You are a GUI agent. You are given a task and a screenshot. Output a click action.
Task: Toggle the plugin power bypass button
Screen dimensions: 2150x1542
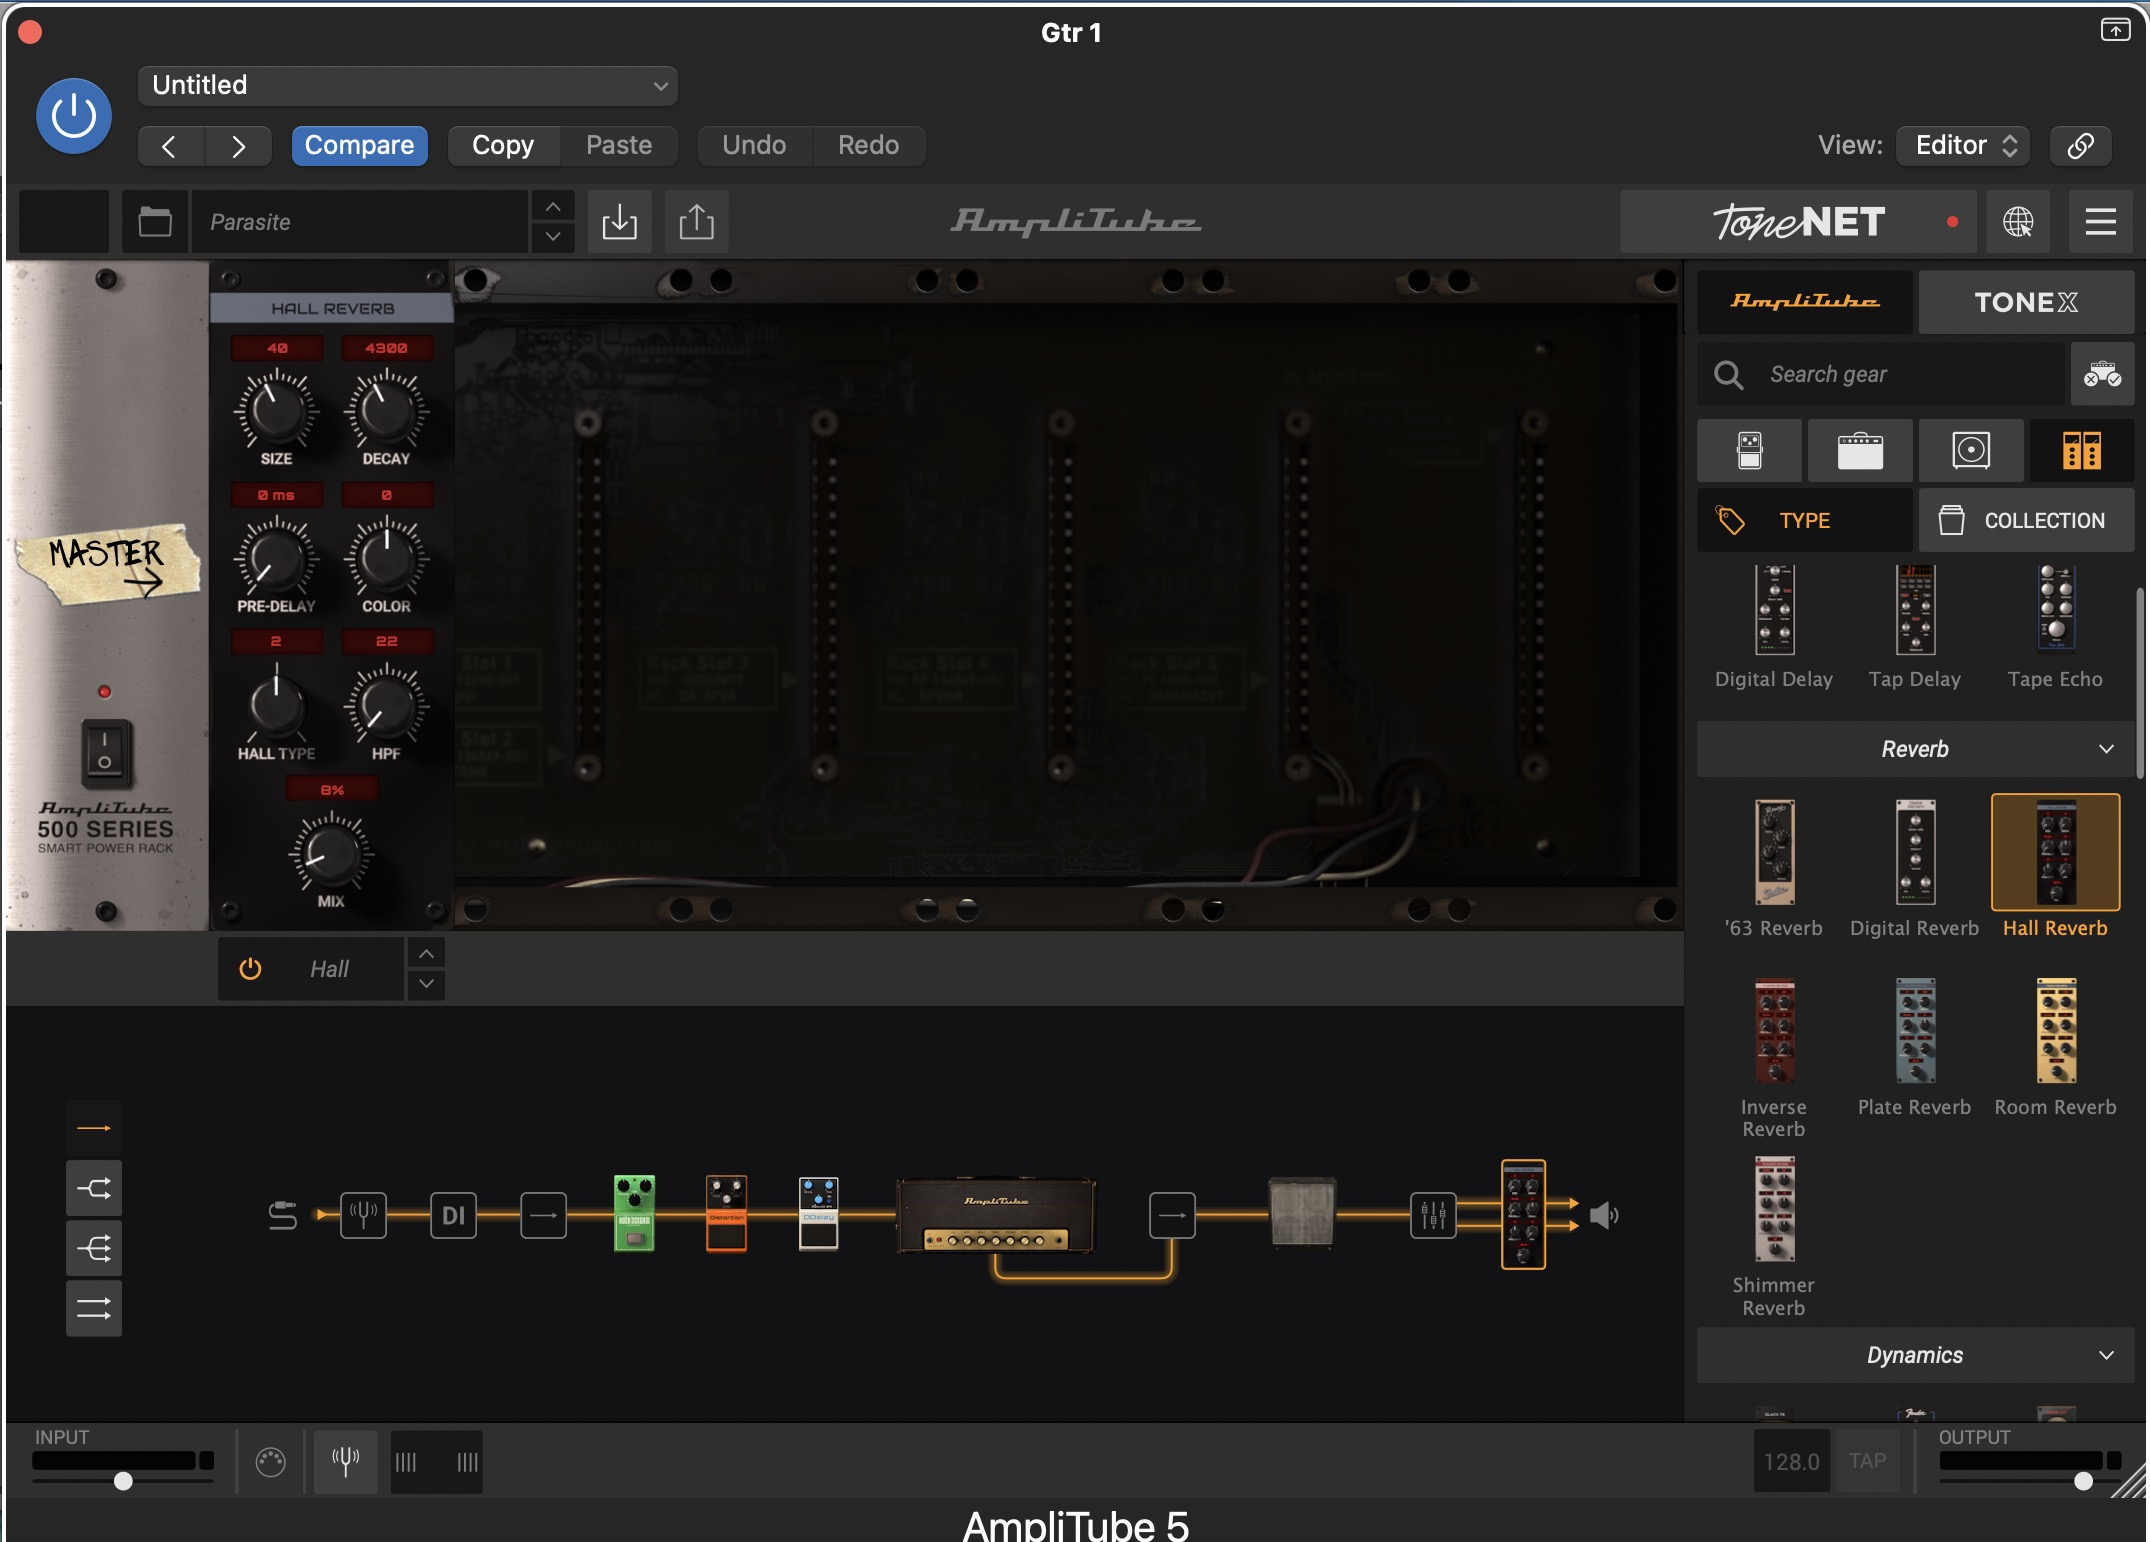coord(74,116)
